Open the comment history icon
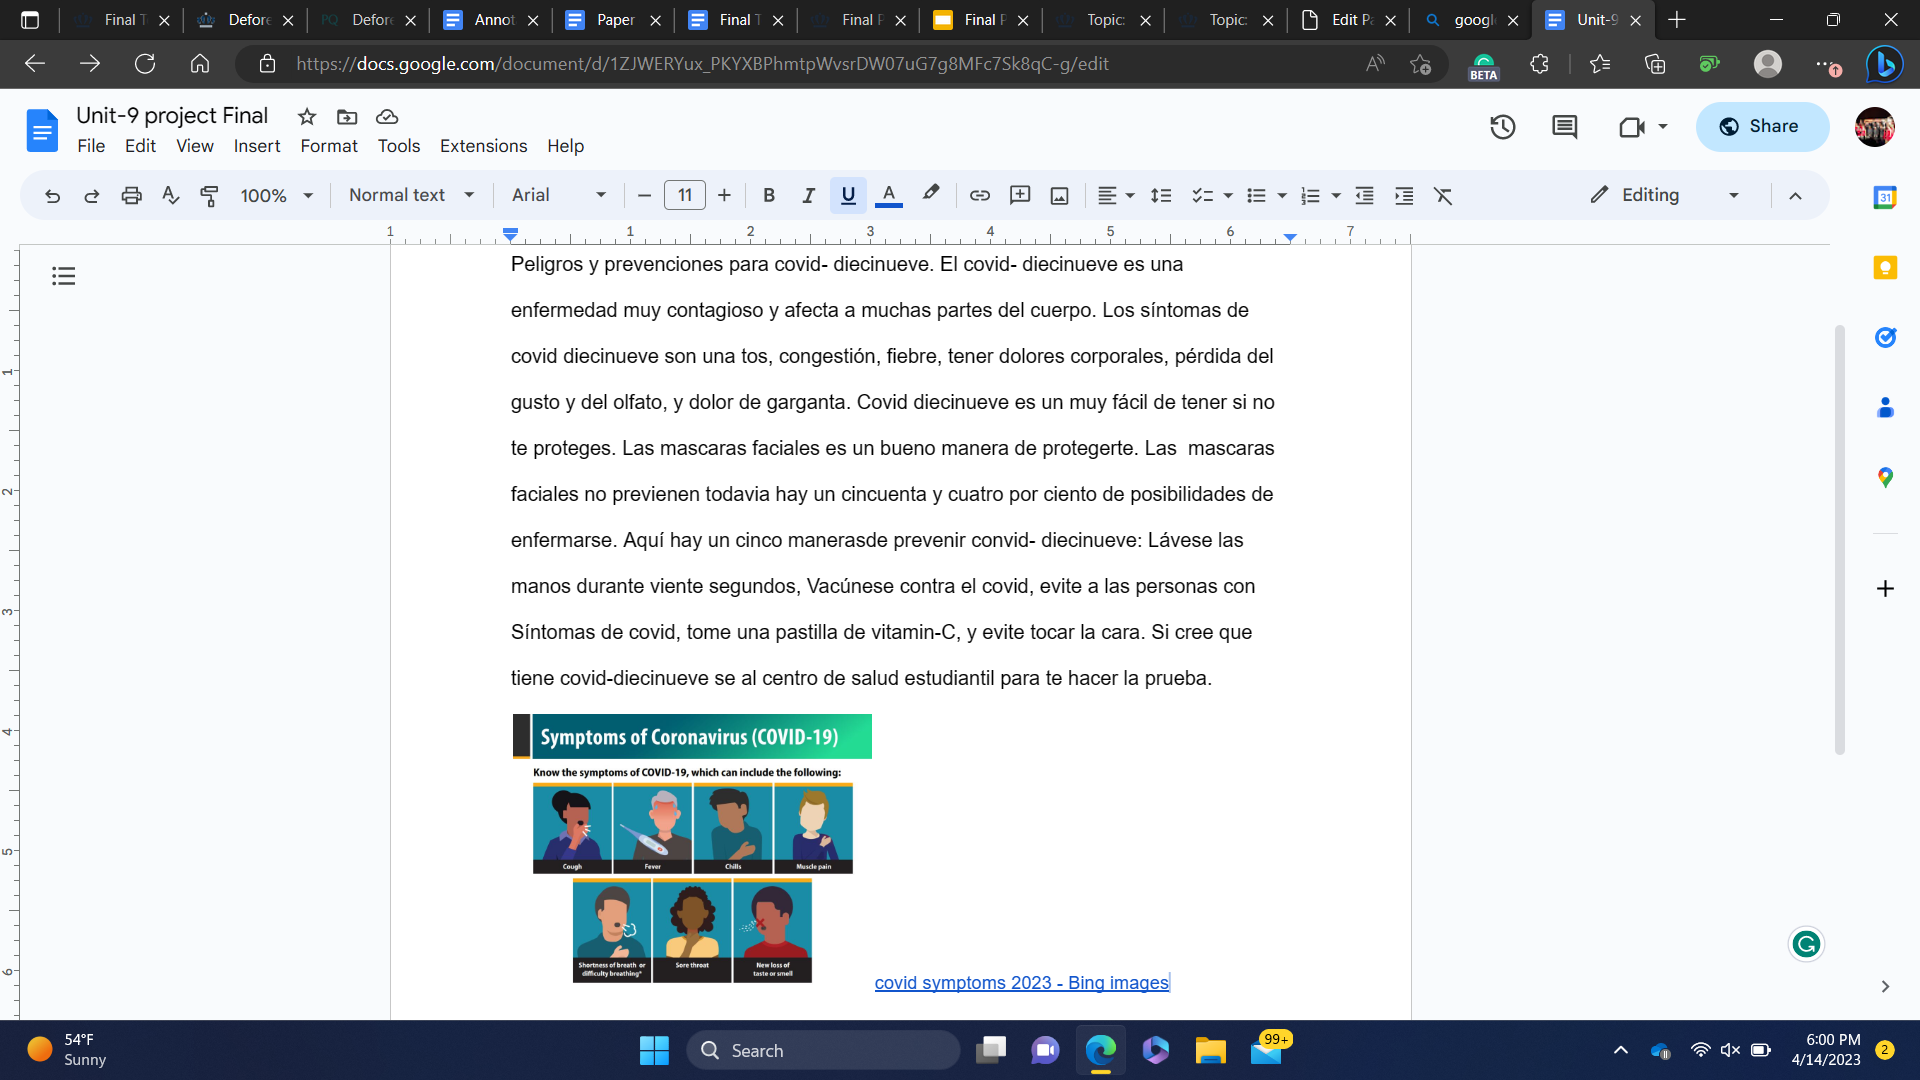The height and width of the screenshot is (1080, 1920). 1564,127
